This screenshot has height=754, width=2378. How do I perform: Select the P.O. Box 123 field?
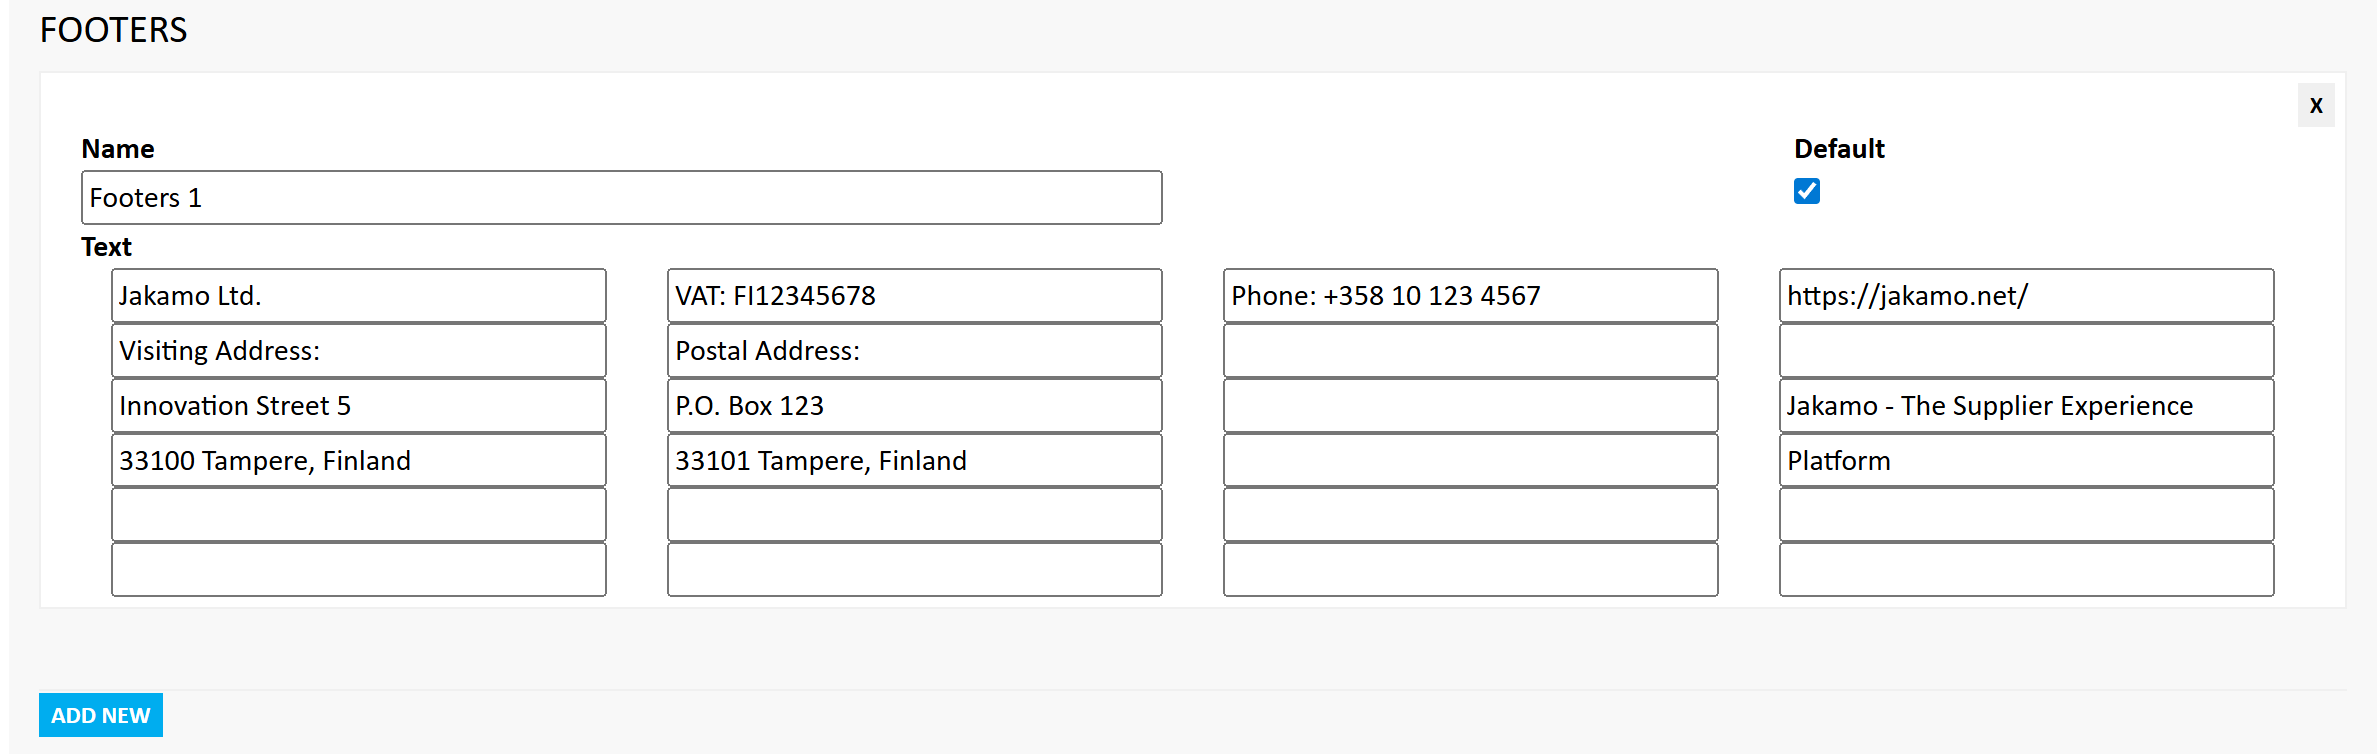(915, 405)
